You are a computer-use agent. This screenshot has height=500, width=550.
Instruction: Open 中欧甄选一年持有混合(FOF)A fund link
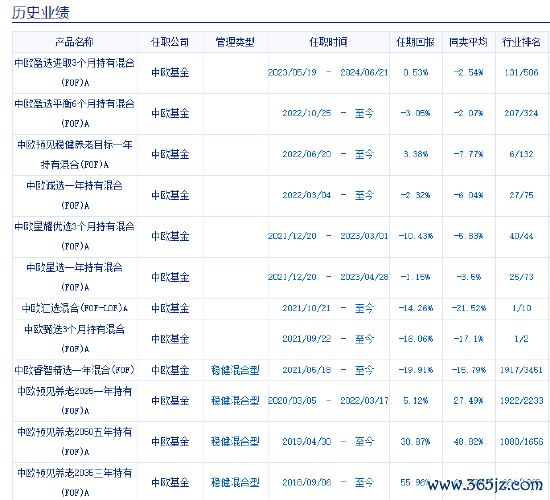tap(75, 195)
